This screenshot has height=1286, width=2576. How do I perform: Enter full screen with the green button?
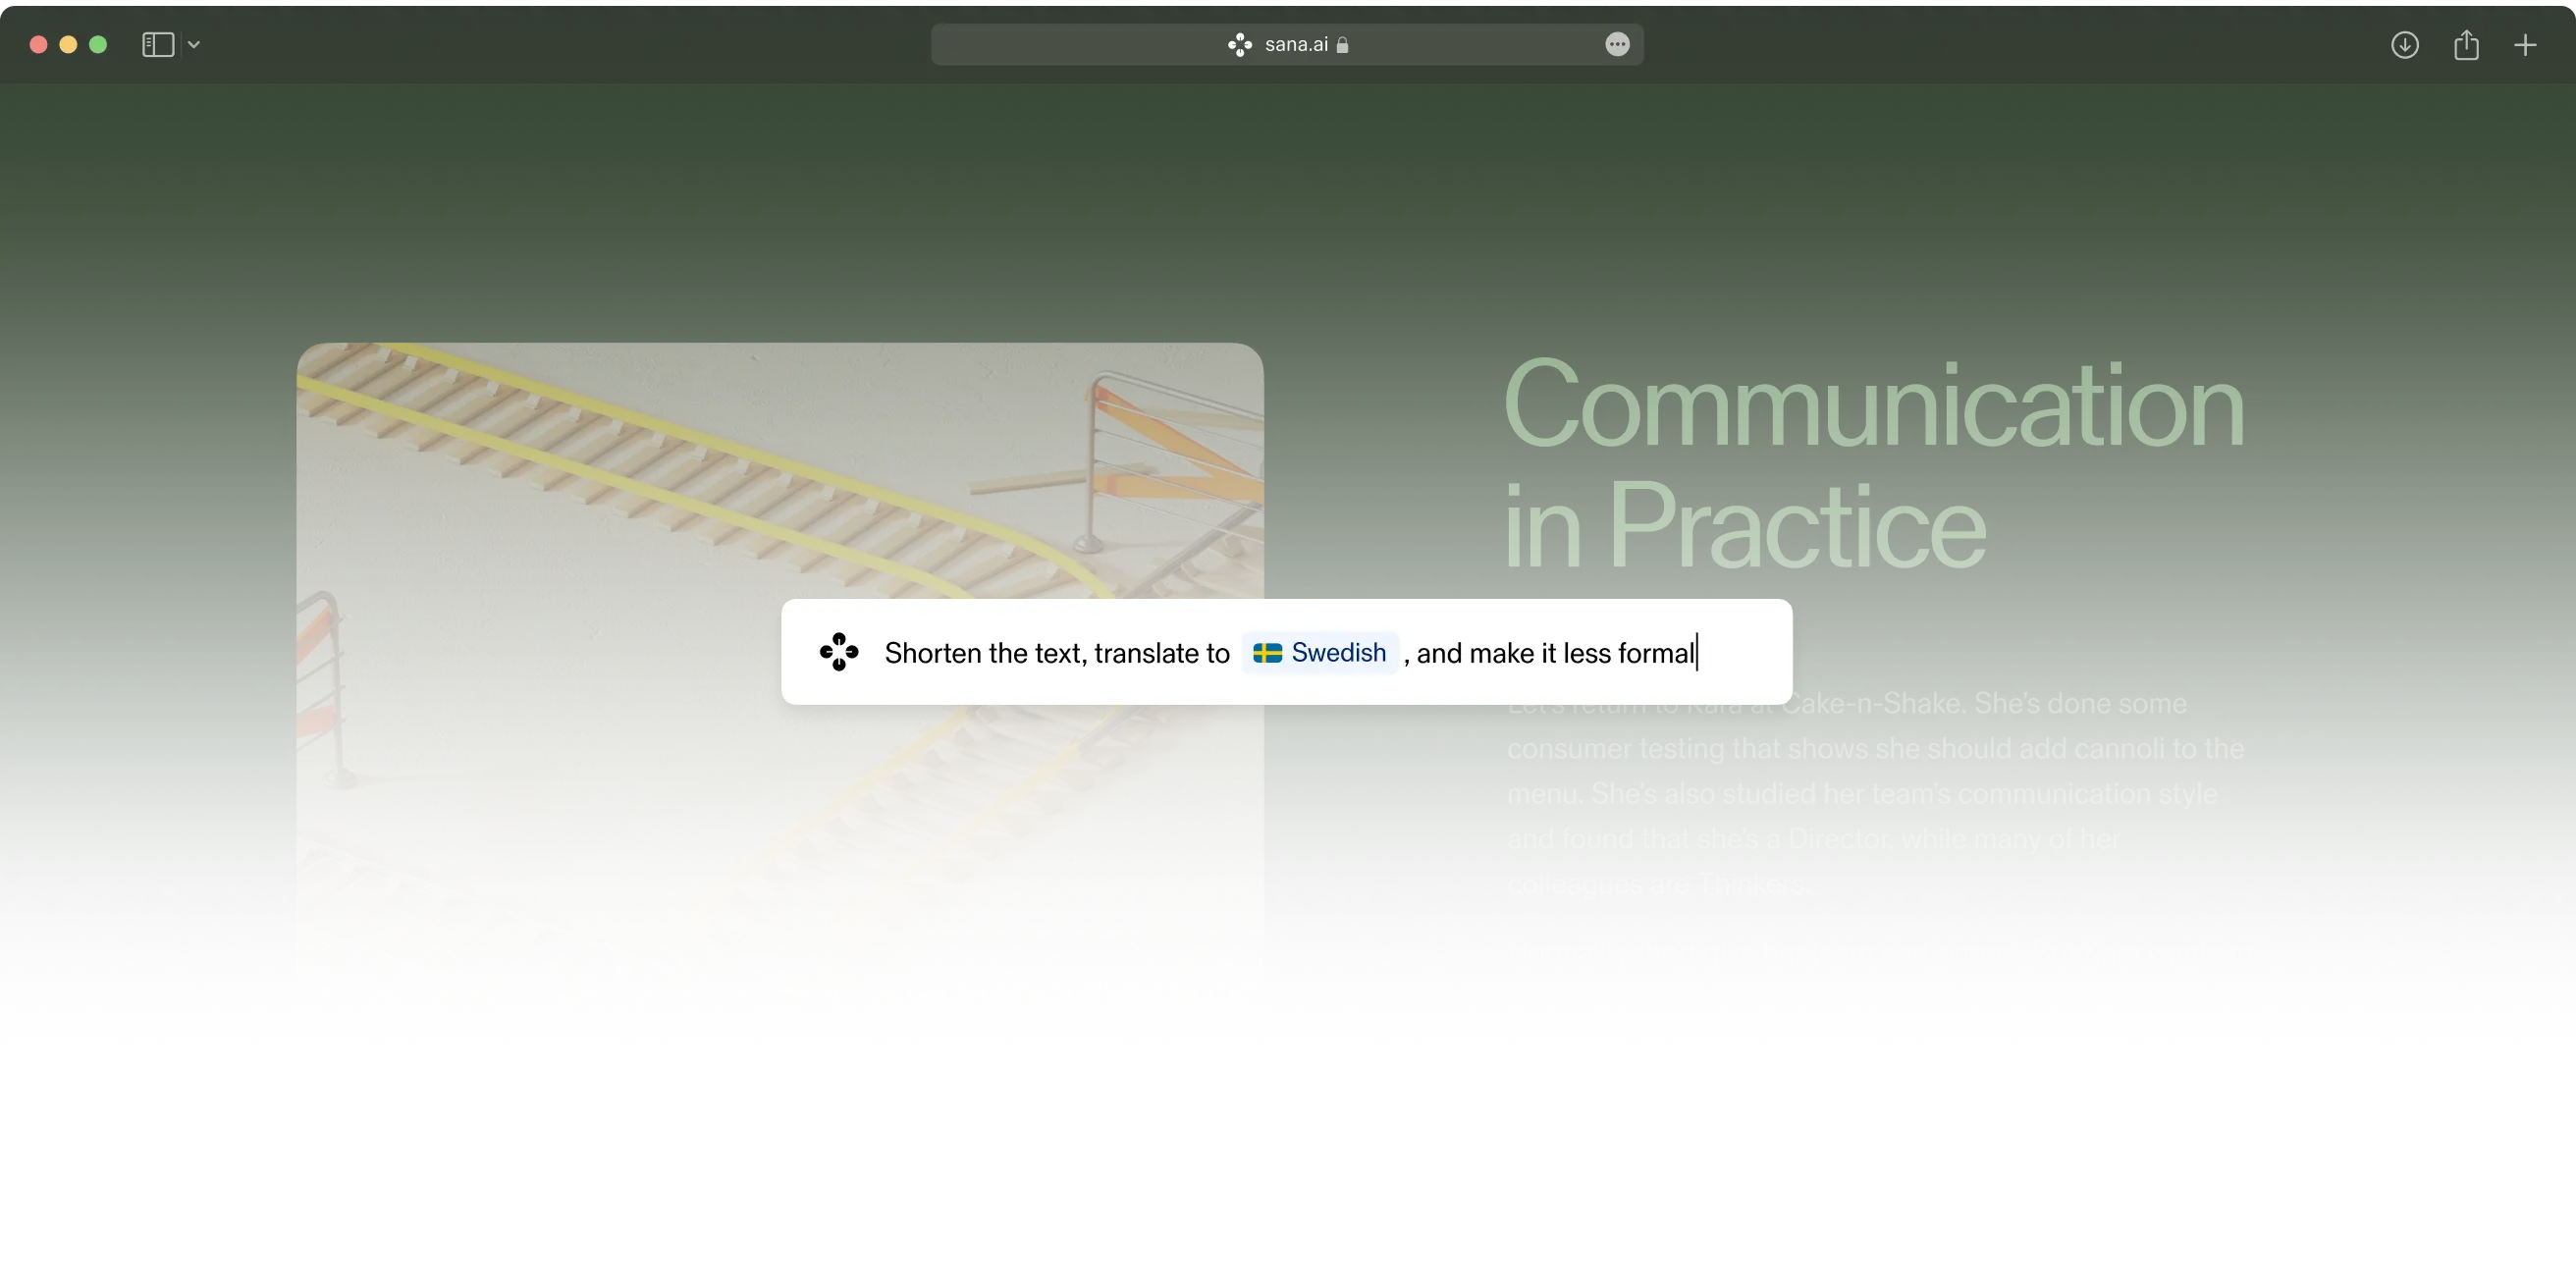tap(98, 45)
